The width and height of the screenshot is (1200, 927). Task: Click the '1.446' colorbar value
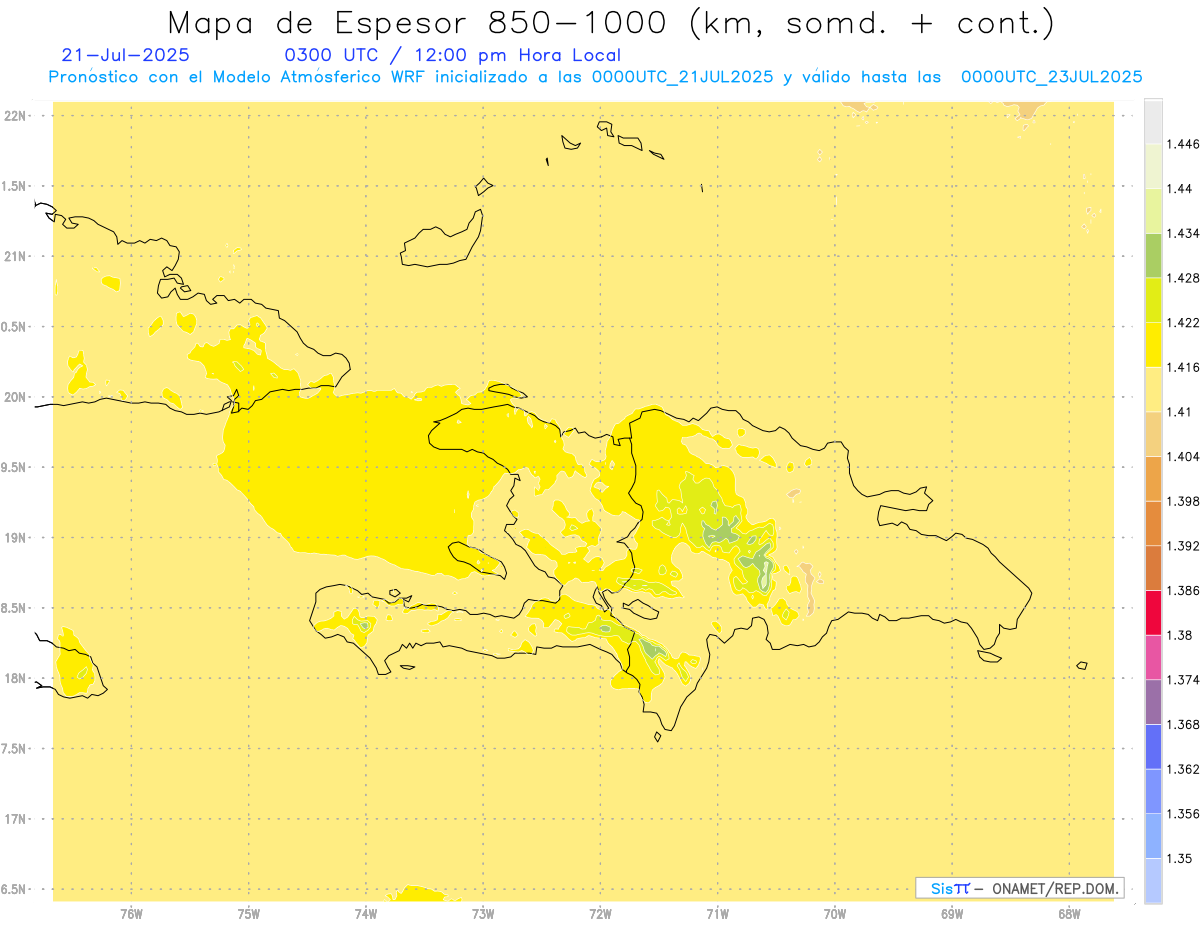click(1183, 144)
